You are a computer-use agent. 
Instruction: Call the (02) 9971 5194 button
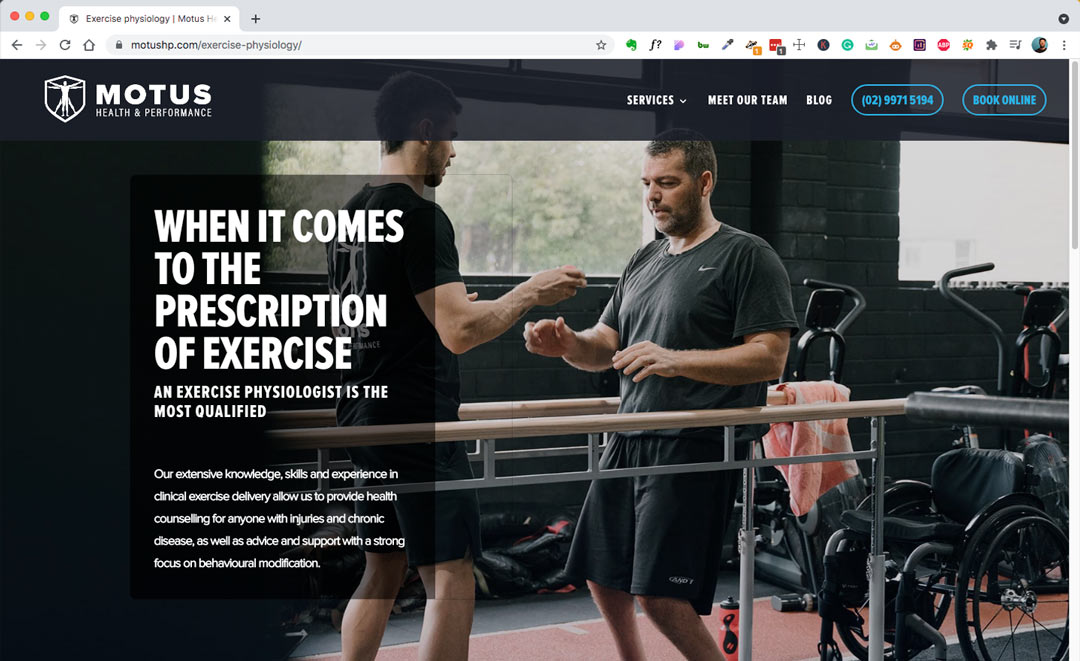[897, 100]
